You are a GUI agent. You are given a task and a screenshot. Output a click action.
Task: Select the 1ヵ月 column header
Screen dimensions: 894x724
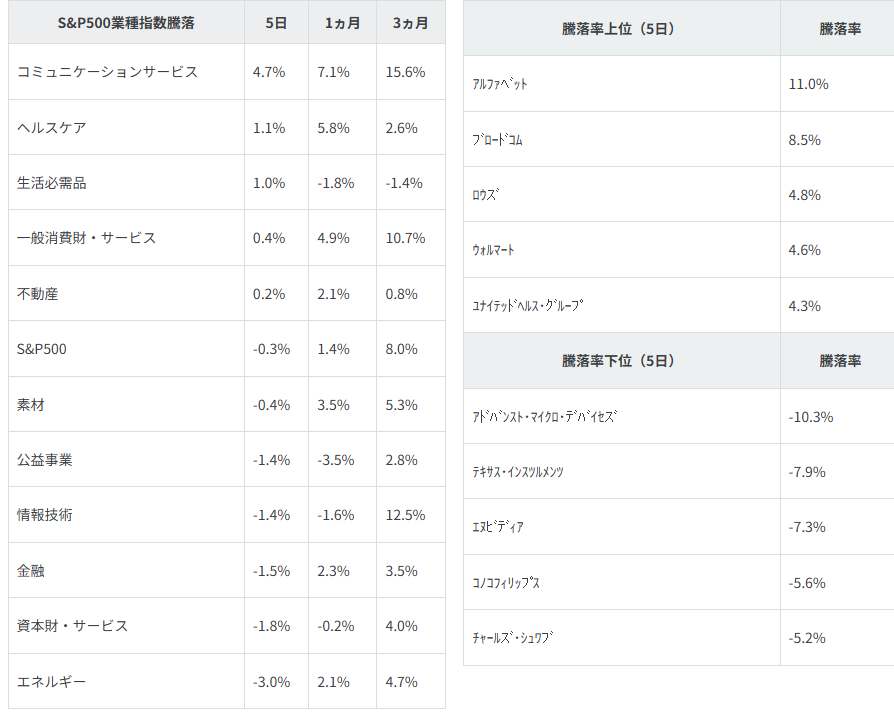click(343, 23)
